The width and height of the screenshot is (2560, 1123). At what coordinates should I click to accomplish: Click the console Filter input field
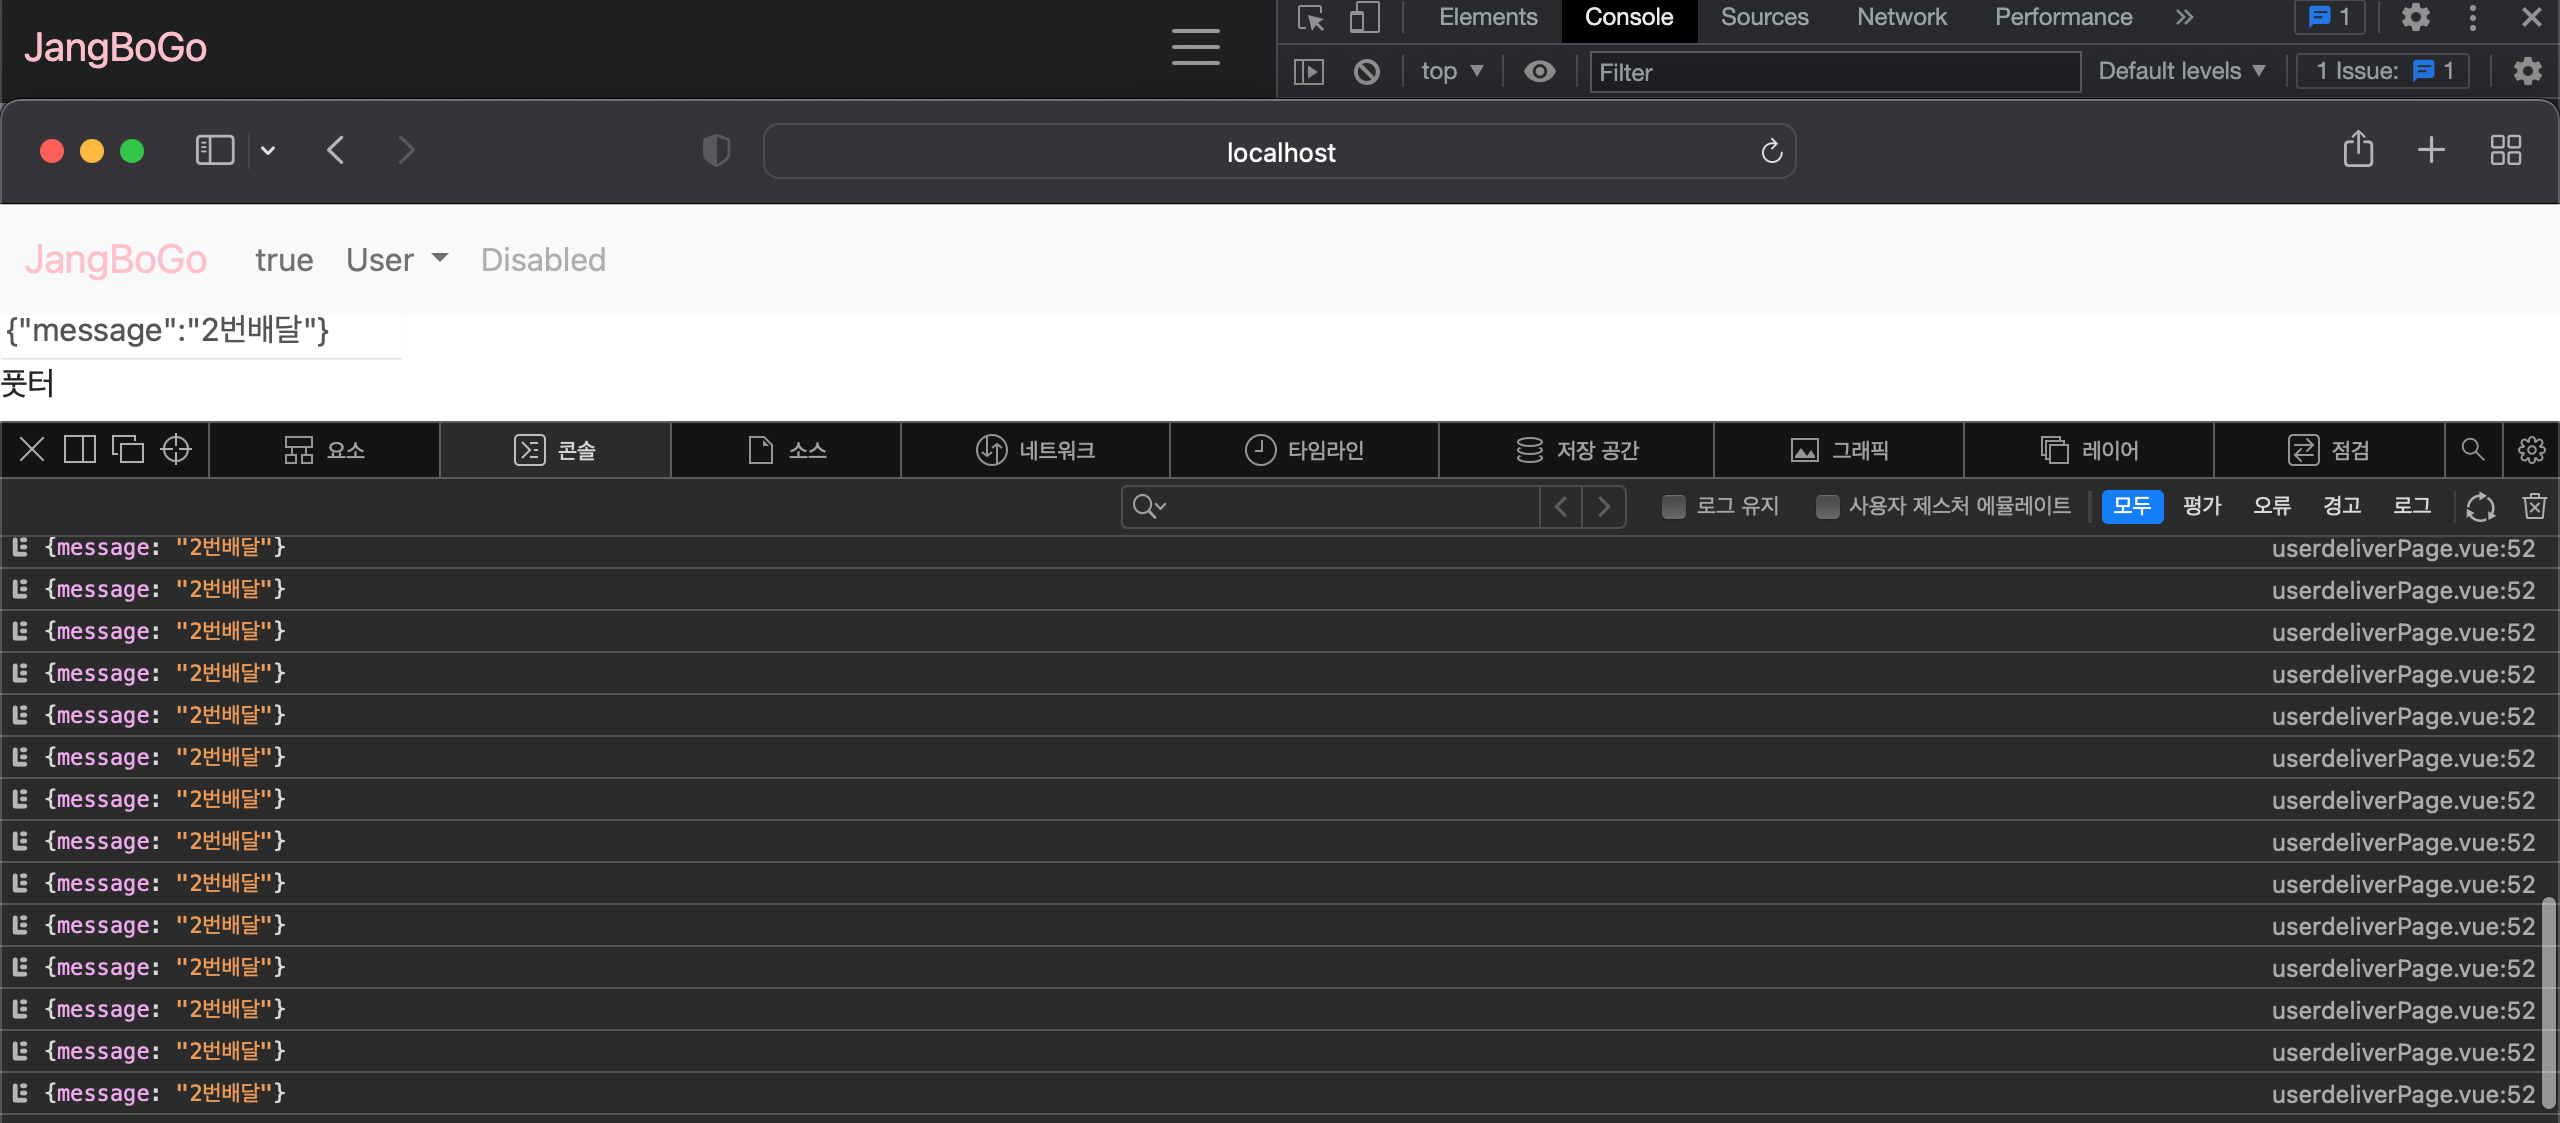[1834, 72]
